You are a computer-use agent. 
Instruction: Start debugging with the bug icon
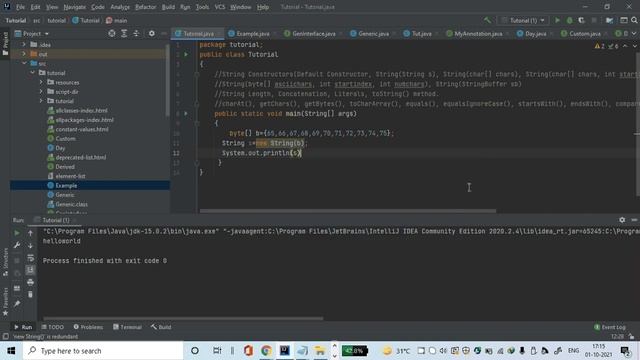569,20
